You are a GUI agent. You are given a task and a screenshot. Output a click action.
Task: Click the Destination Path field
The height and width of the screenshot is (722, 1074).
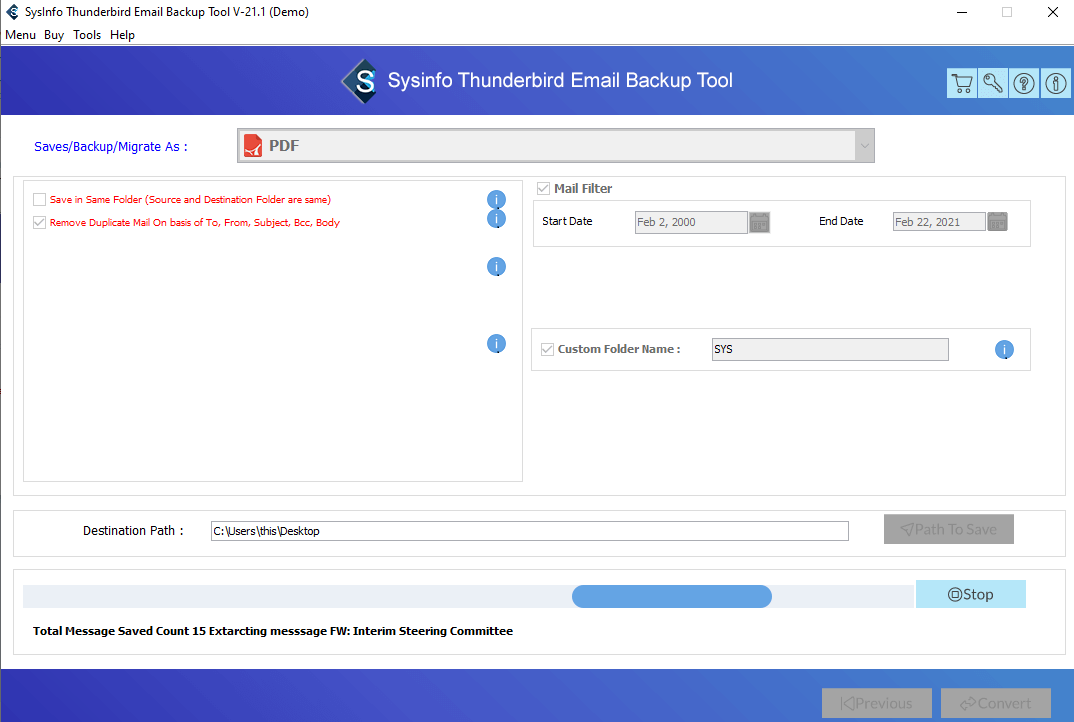529,531
